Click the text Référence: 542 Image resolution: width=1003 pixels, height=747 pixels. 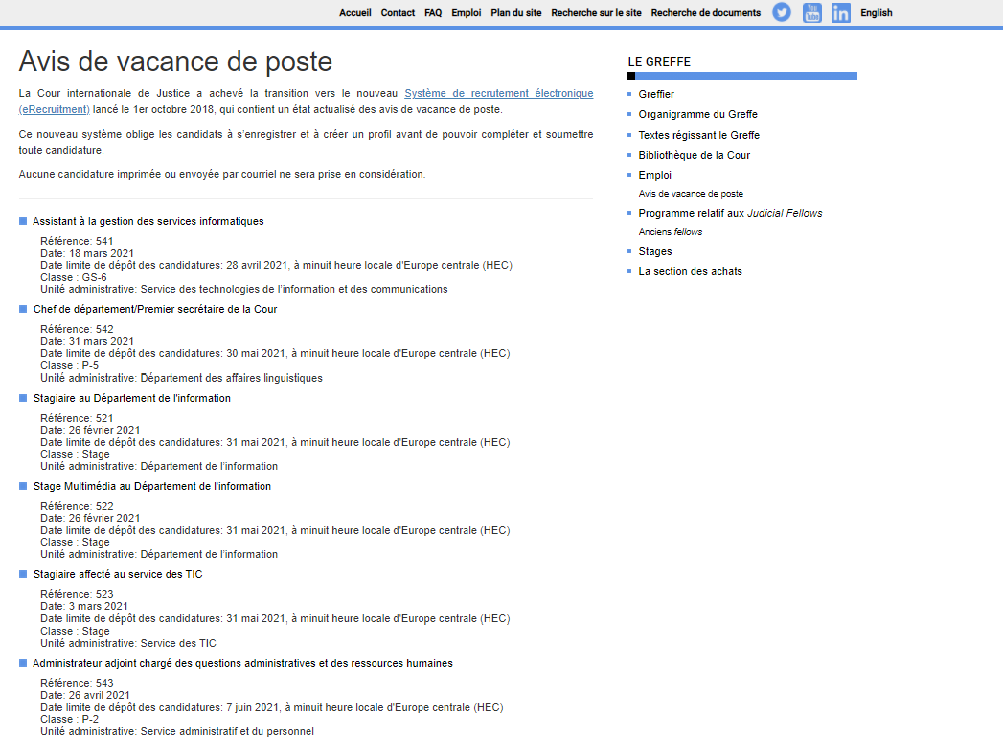[x=77, y=329]
